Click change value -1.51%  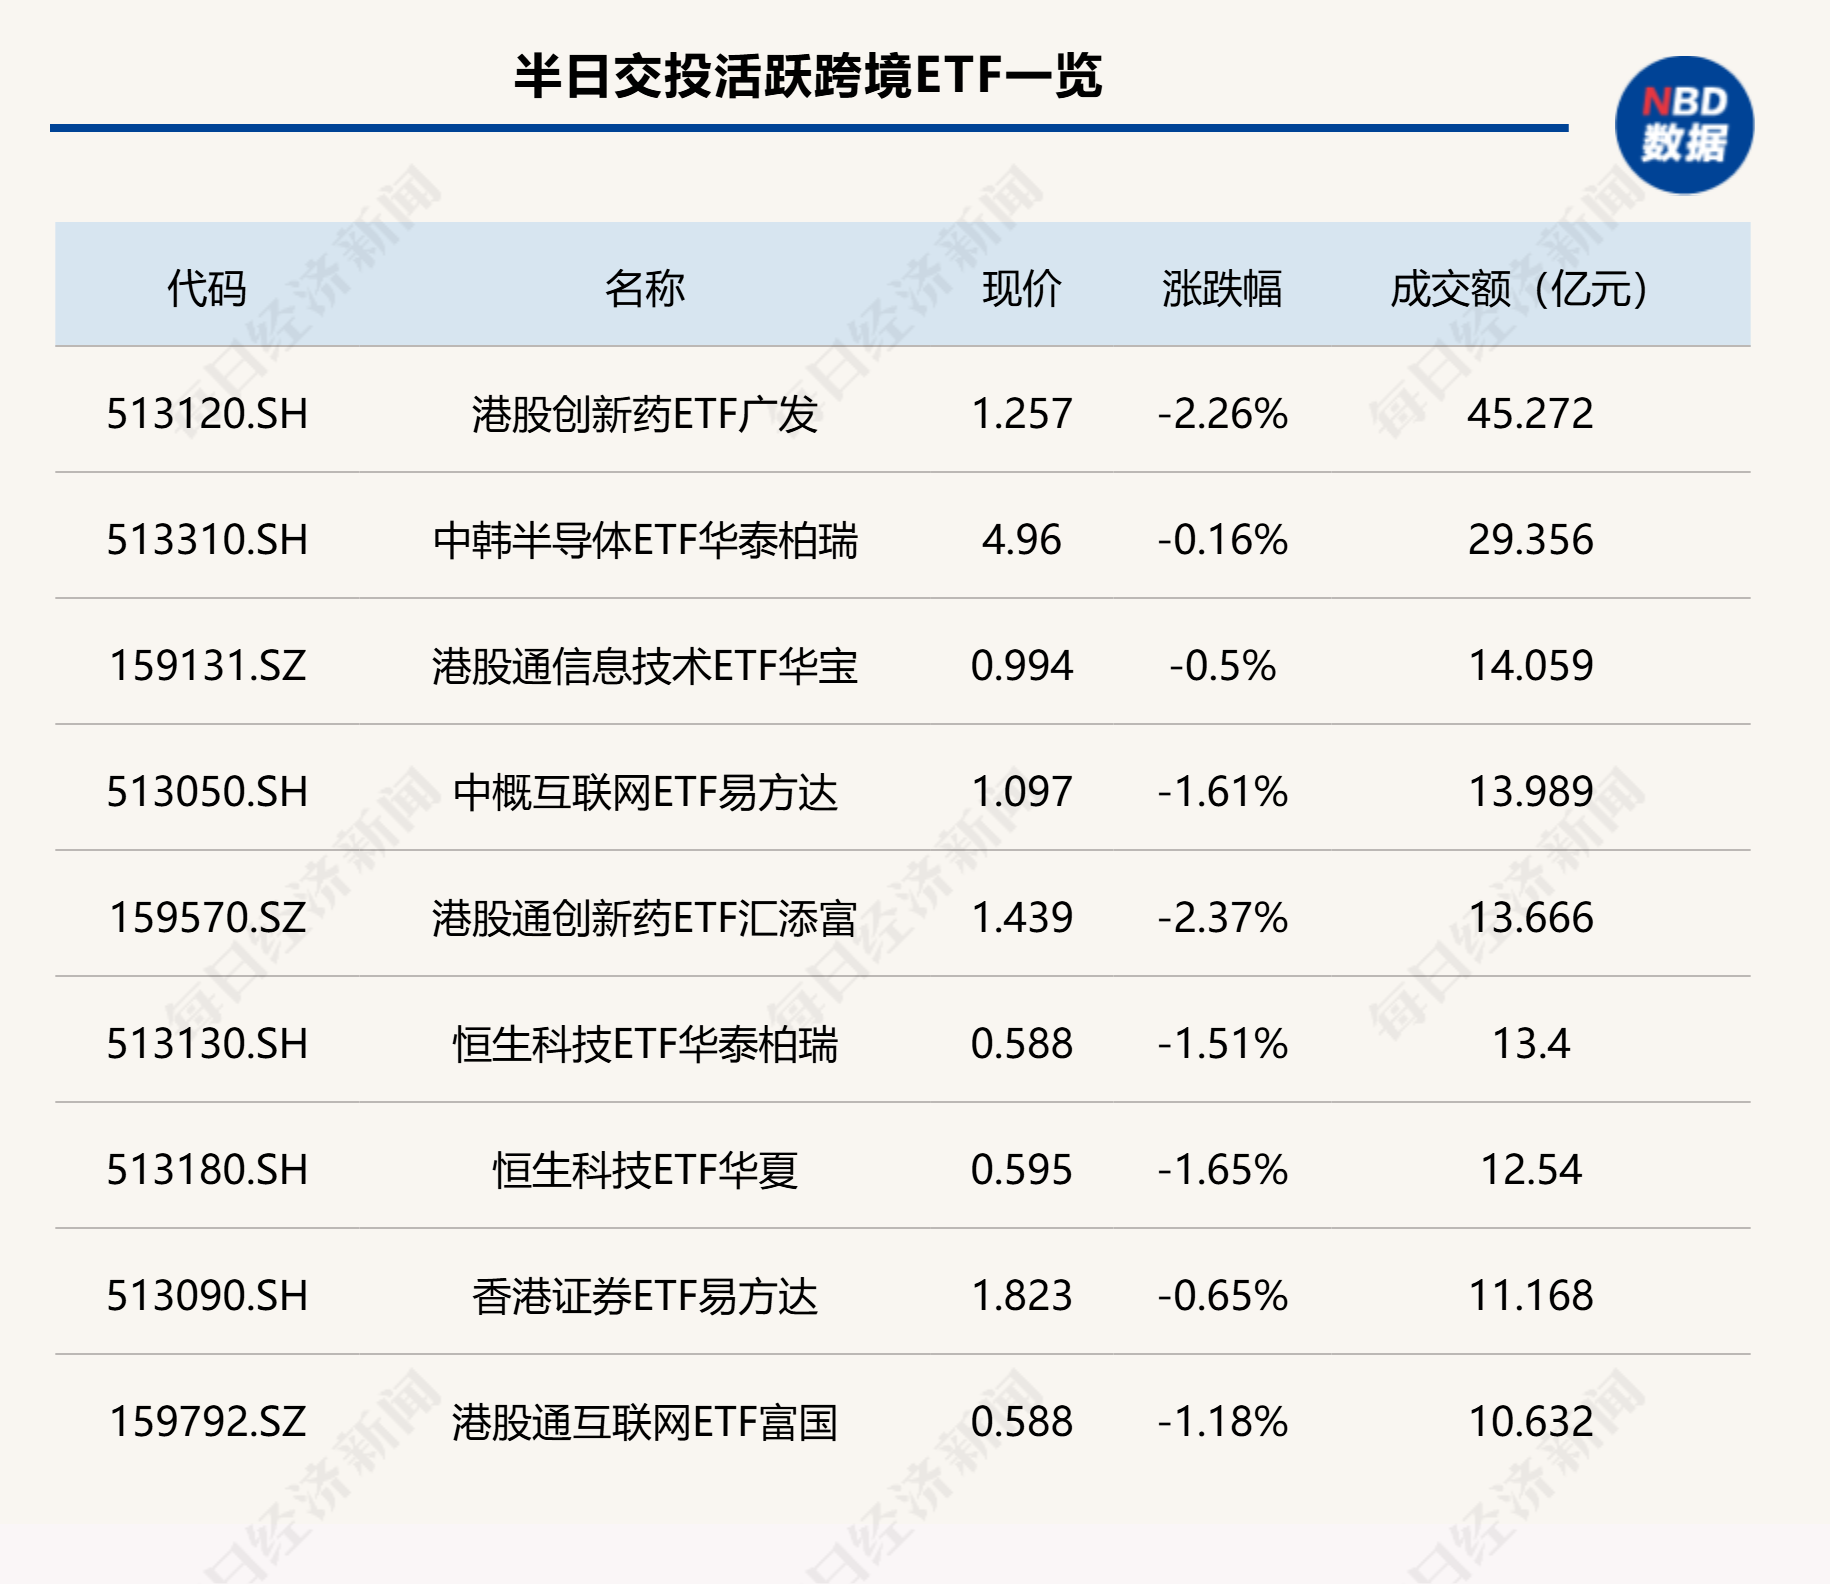pyautogui.click(x=1222, y=1044)
